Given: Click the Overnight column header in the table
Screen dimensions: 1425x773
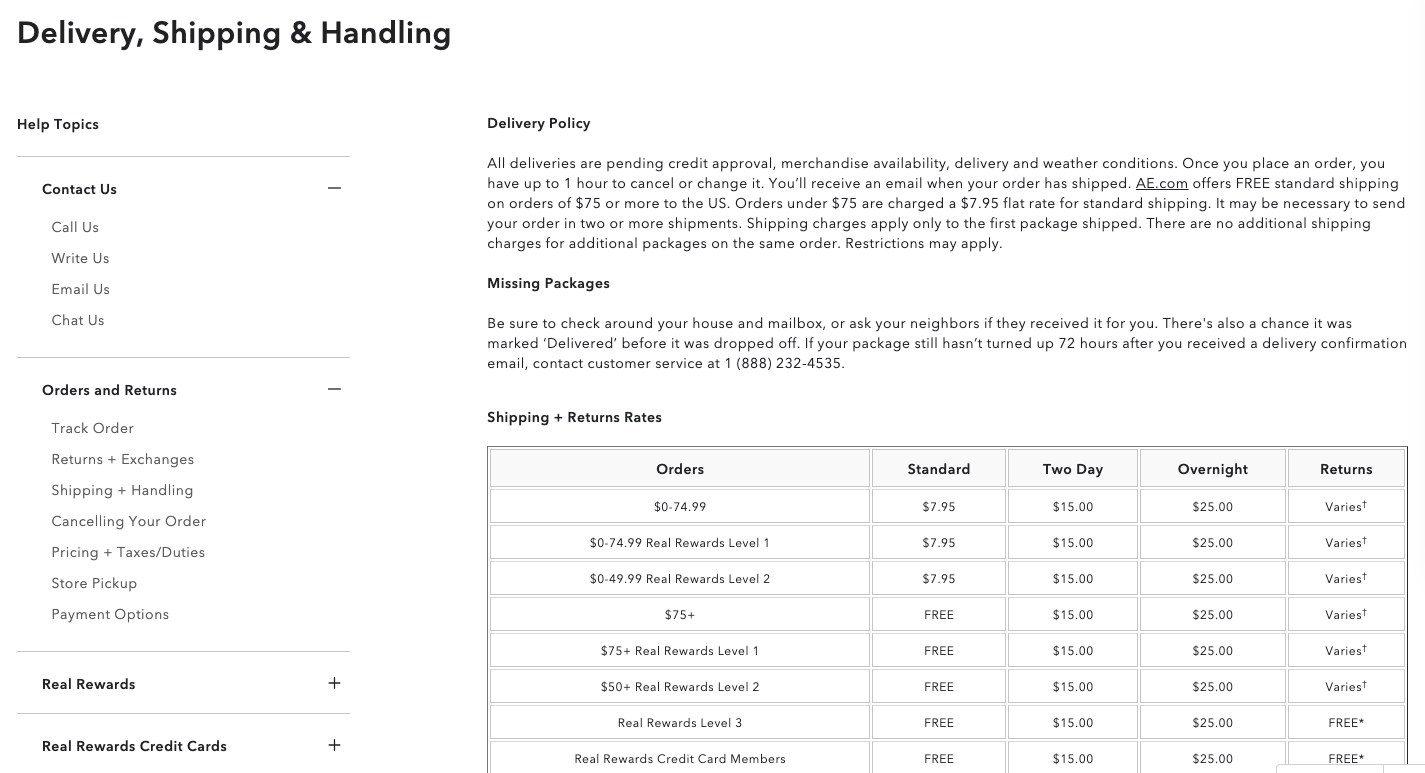Looking at the screenshot, I should tap(1212, 469).
